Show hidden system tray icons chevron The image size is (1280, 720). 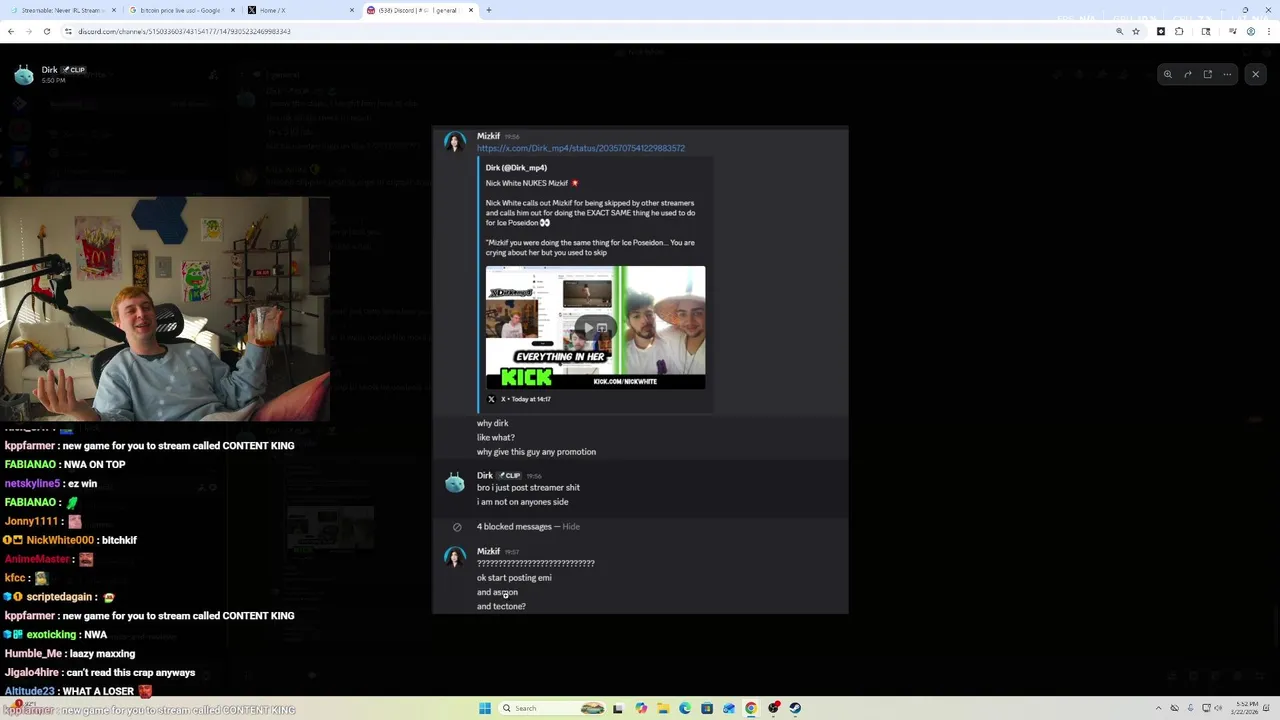[1159, 708]
